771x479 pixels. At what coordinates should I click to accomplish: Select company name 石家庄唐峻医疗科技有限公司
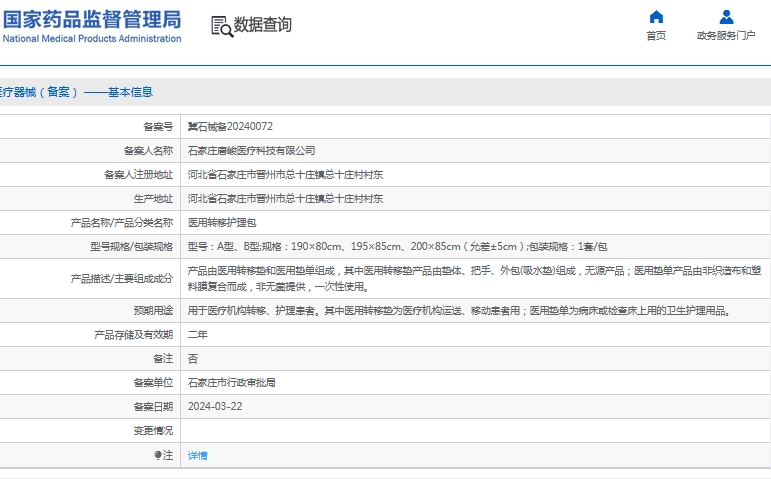251,150
